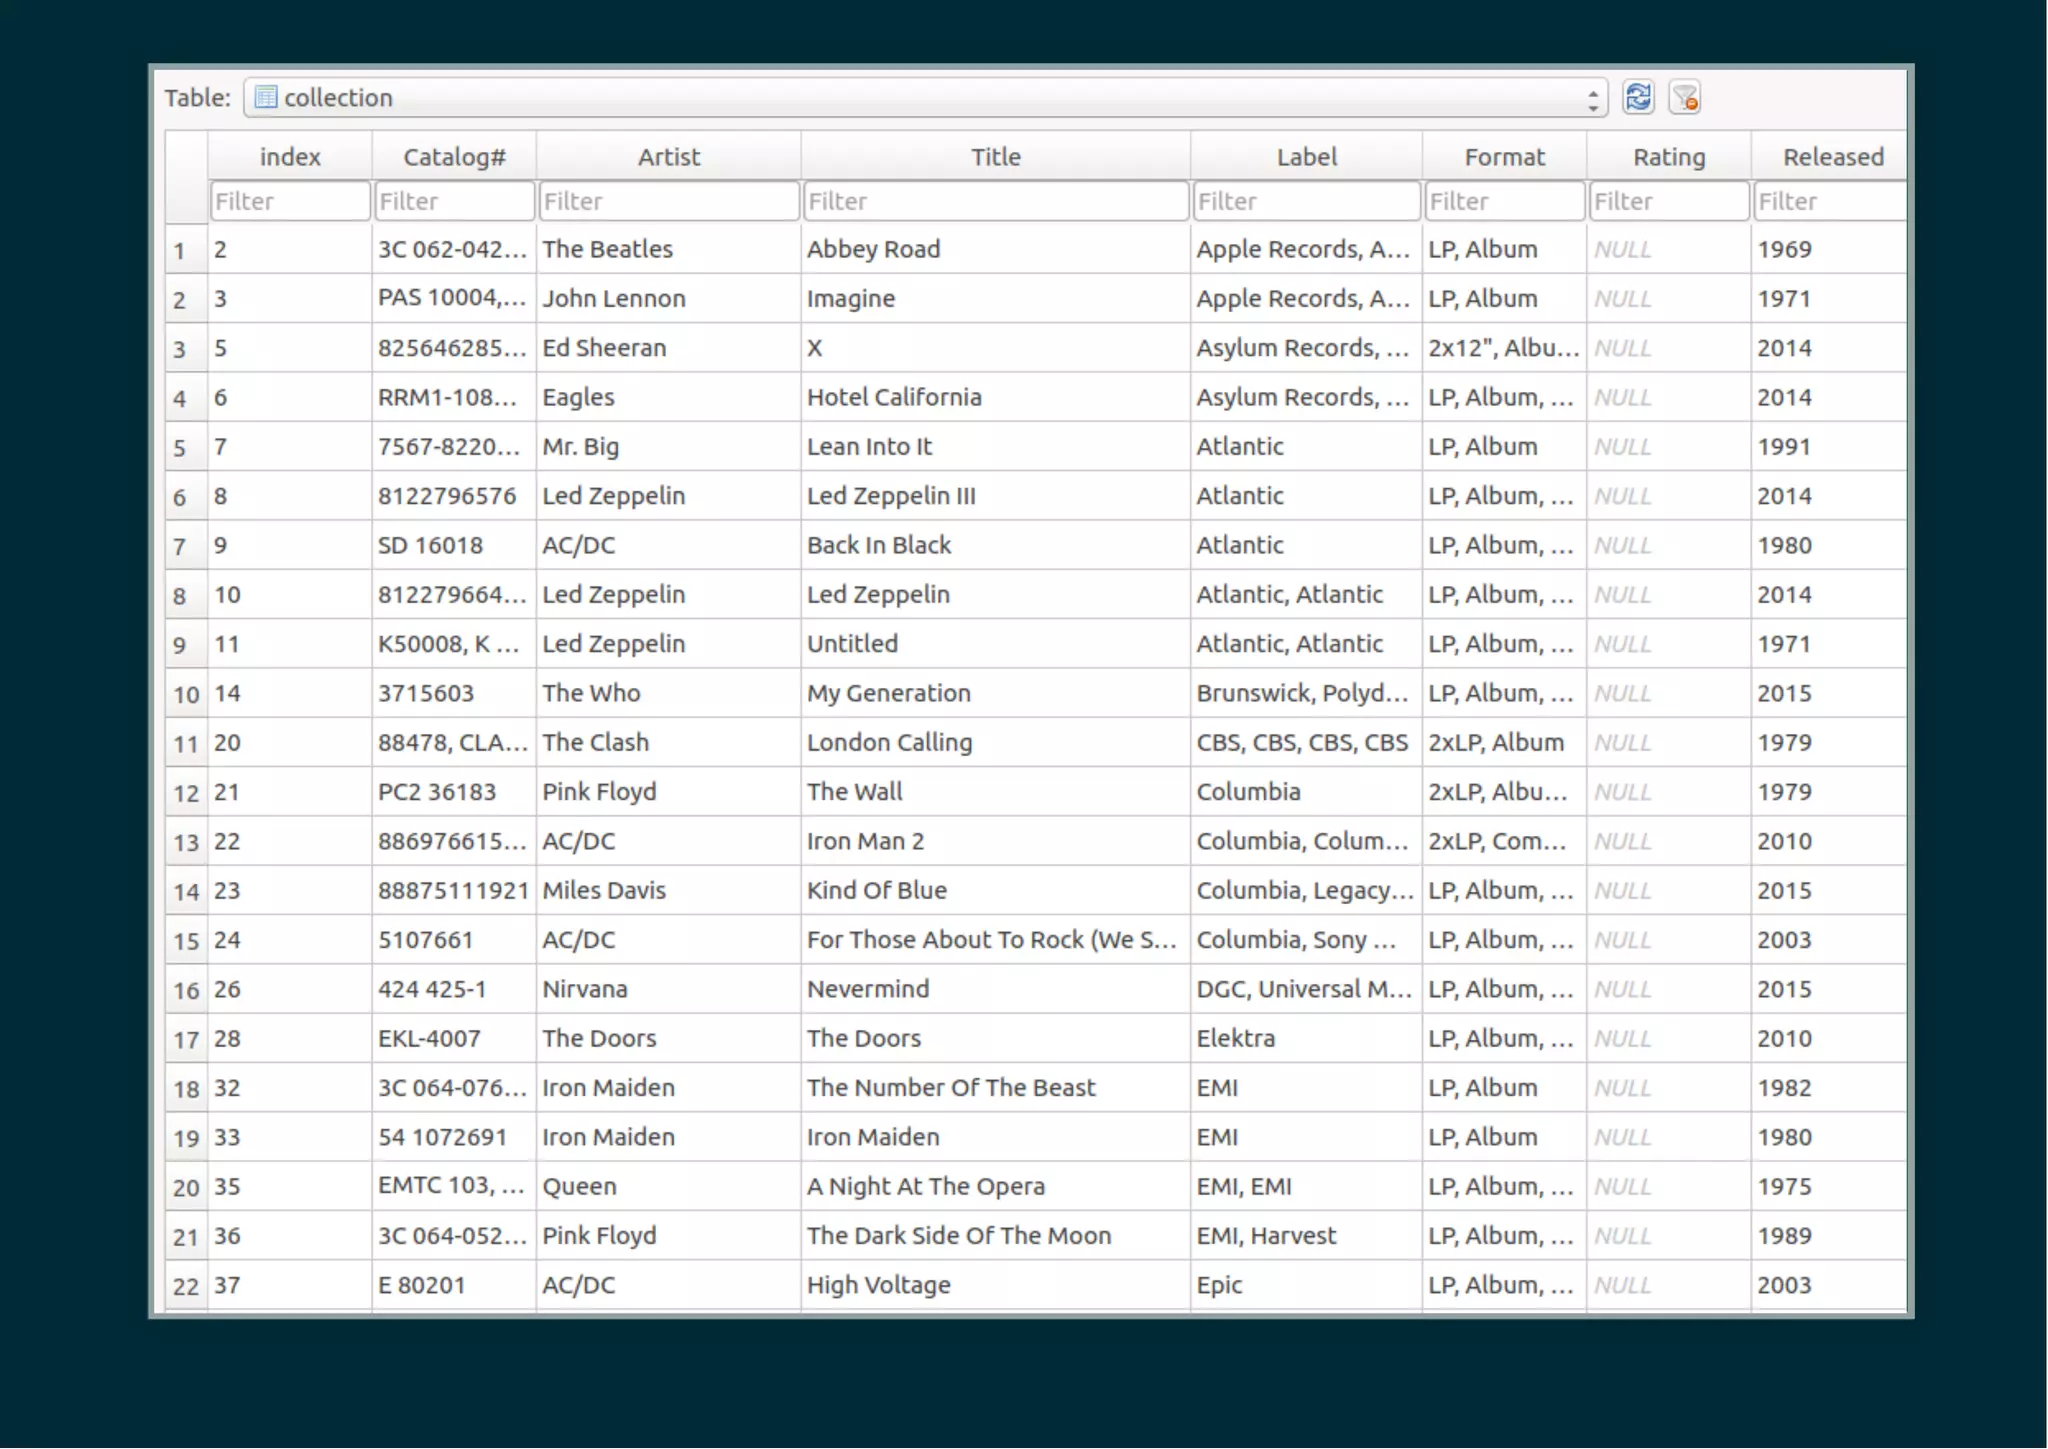The height and width of the screenshot is (1449, 2048).
Task: Select the 'London Calling' title cell
Action: (x=996, y=742)
